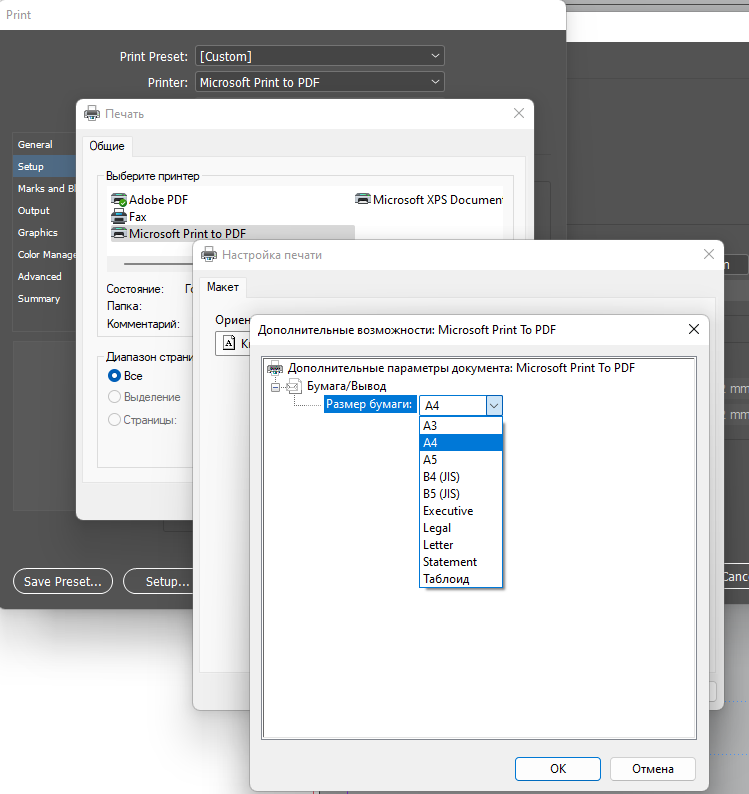Choose Таблоид paper size
The image size is (749, 794).
pos(461,579)
